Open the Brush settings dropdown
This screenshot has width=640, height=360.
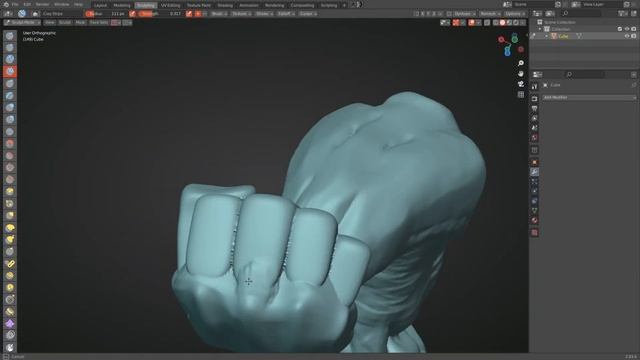pyautogui.click(x=219, y=13)
